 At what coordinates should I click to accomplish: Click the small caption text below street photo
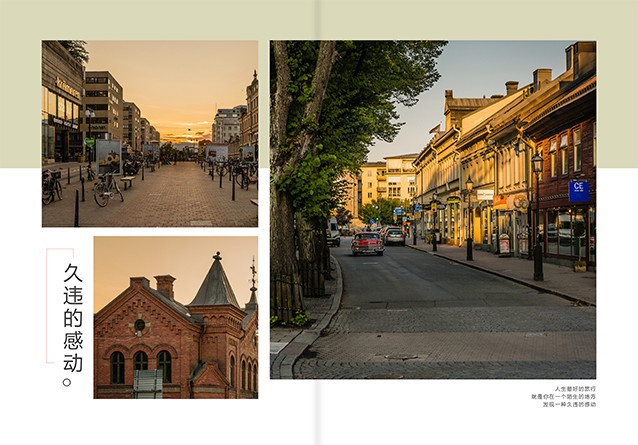pos(562,396)
